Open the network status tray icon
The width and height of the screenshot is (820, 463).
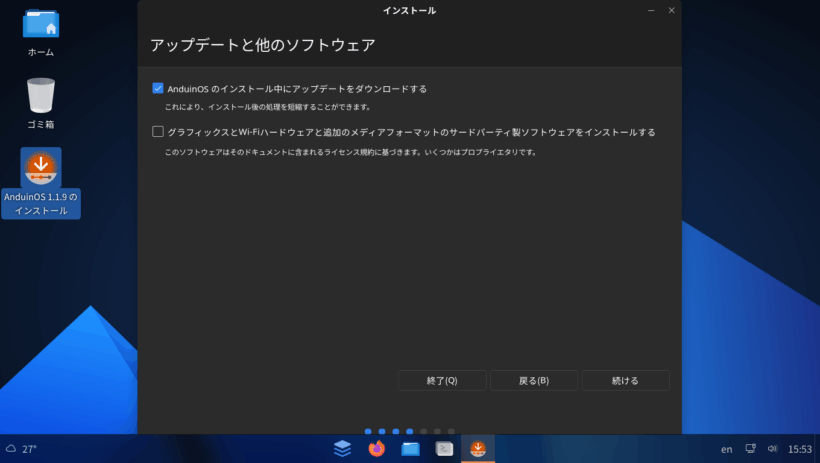coord(750,449)
